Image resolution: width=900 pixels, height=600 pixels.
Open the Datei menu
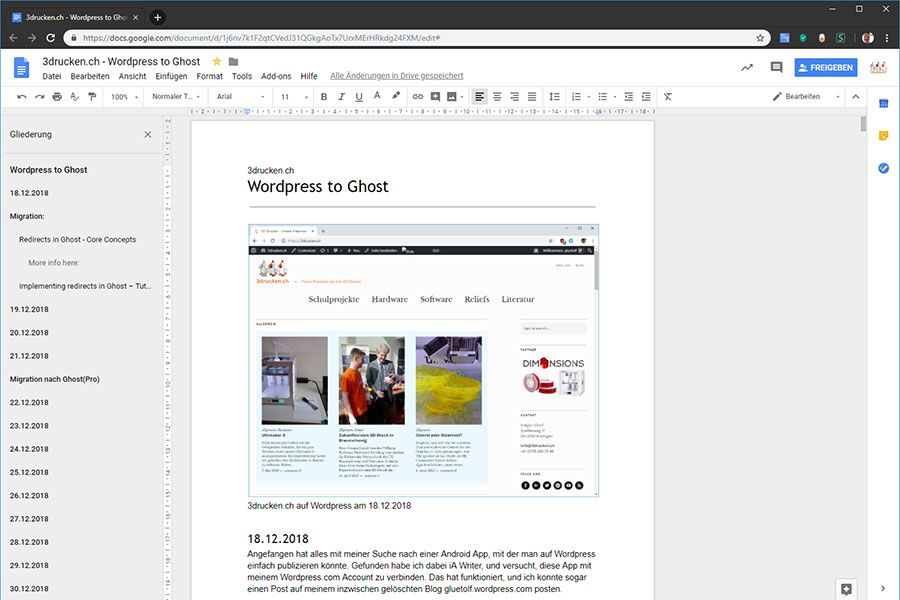pos(52,76)
